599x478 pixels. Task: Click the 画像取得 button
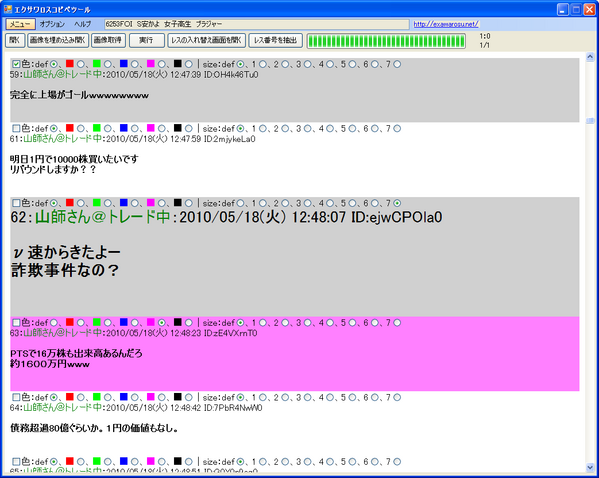pos(108,40)
